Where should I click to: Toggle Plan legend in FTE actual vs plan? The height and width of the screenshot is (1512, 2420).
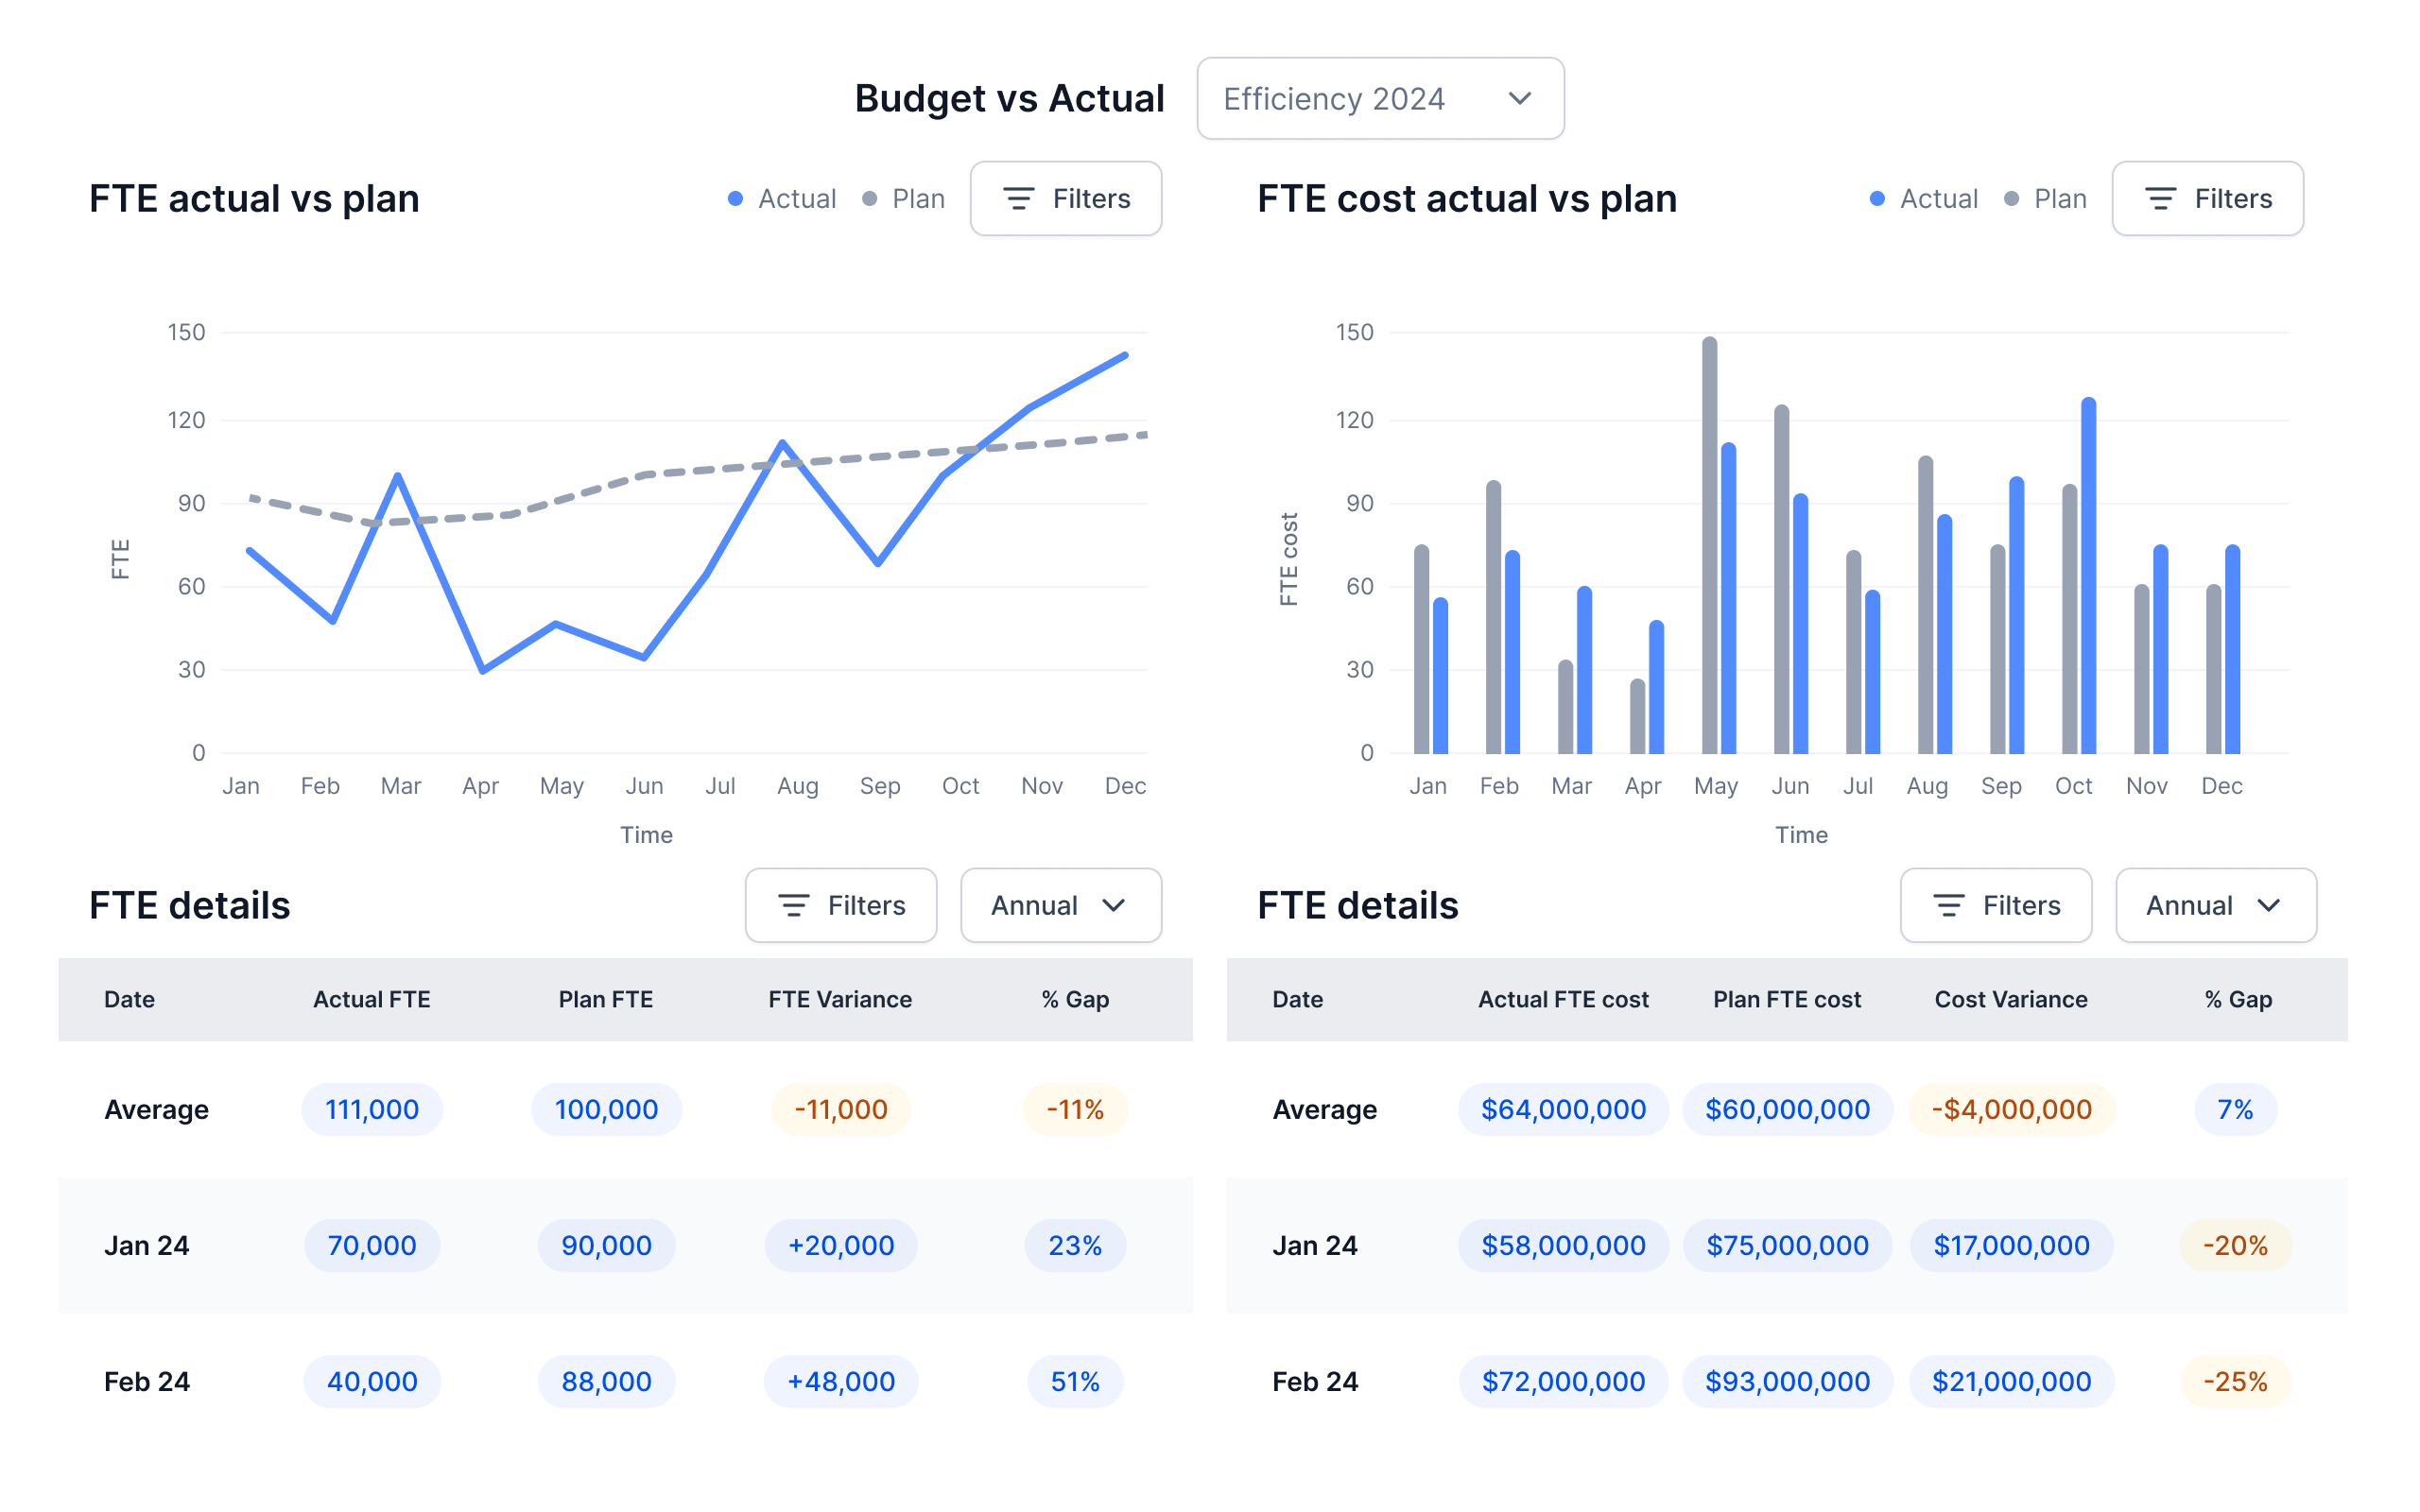pos(904,198)
